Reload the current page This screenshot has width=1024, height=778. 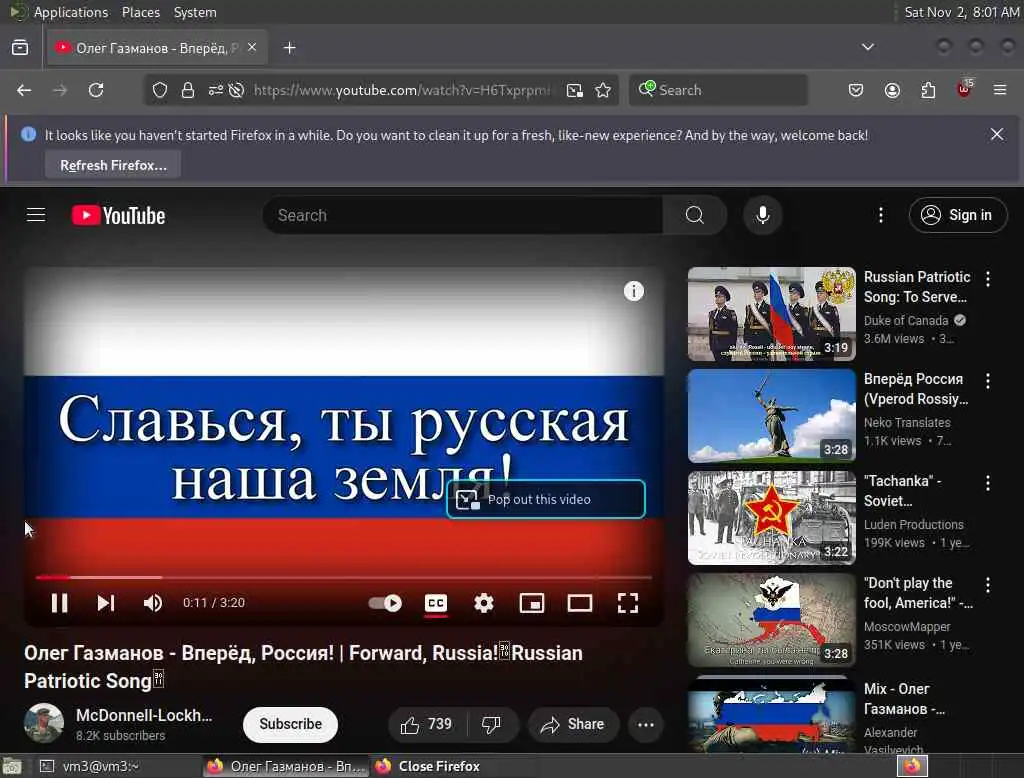point(96,90)
